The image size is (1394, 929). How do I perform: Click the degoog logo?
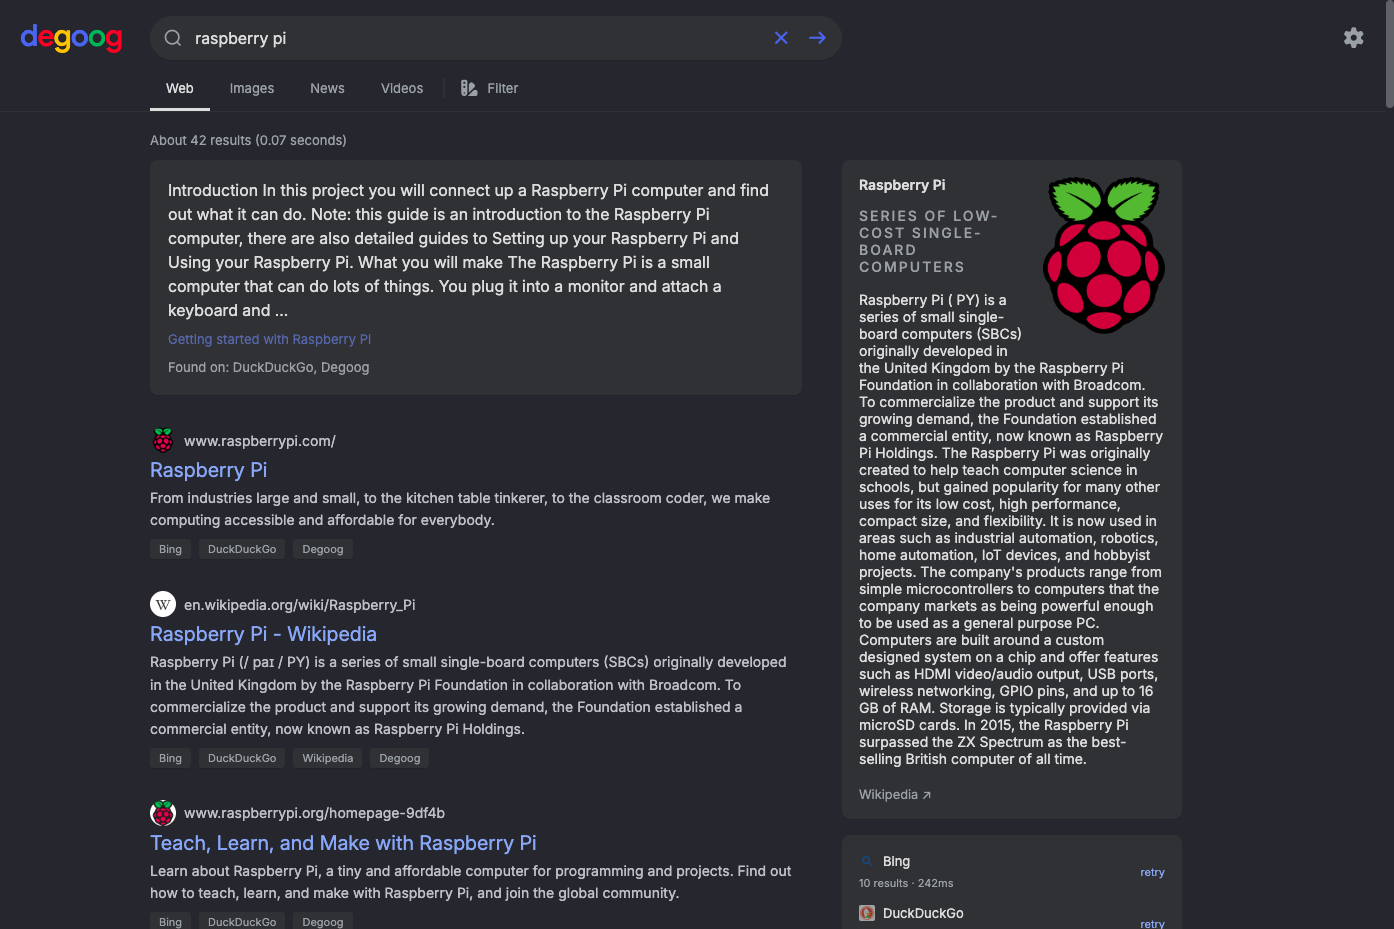point(71,38)
